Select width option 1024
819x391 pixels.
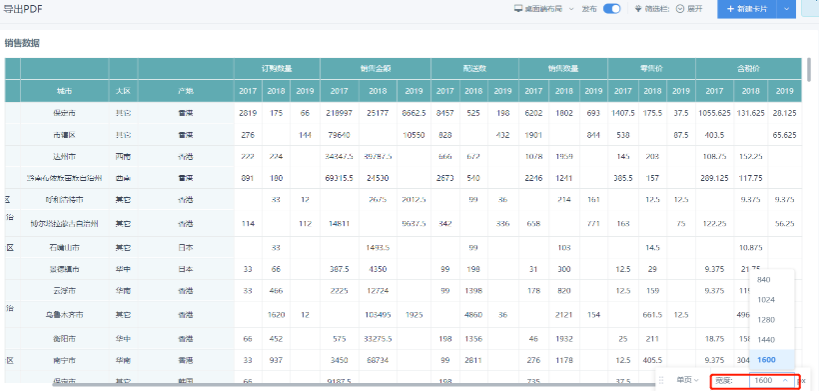[771, 300]
